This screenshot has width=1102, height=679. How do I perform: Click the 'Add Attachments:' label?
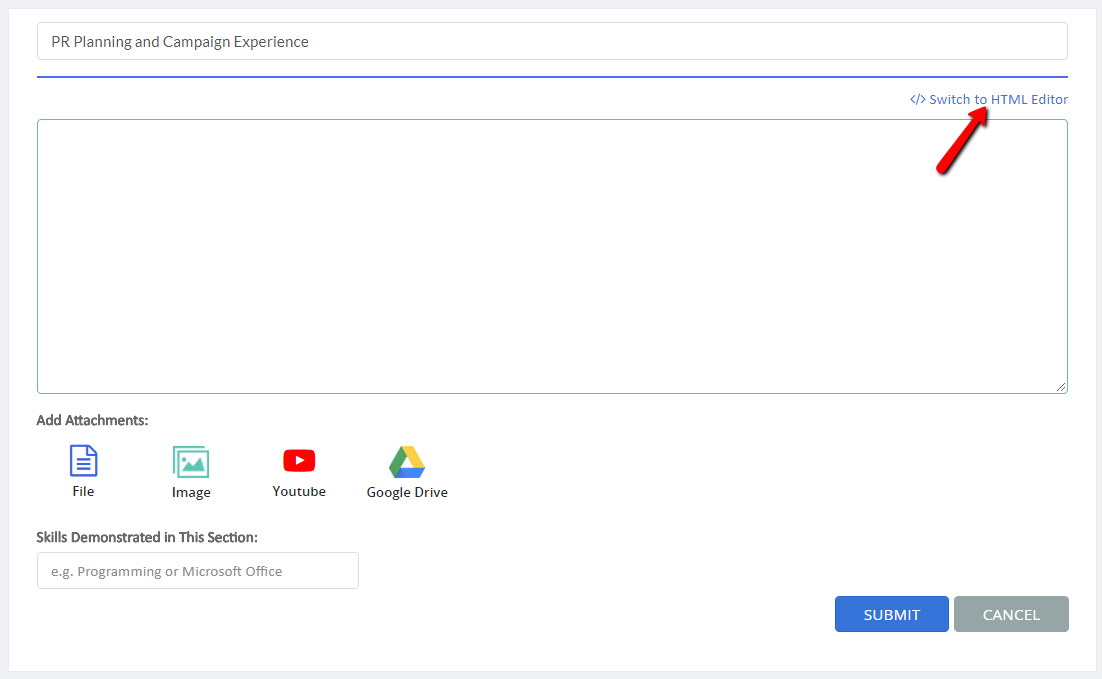coord(92,420)
